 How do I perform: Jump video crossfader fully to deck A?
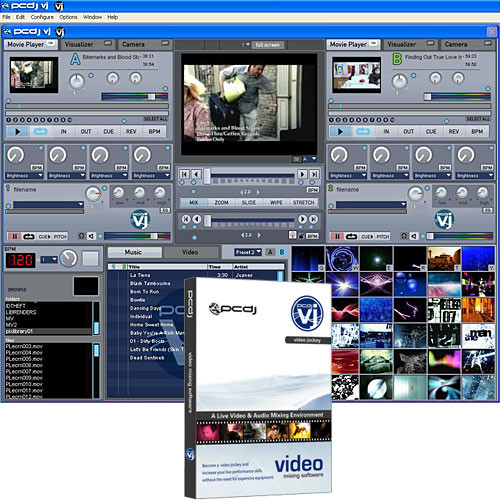point(184,174)
